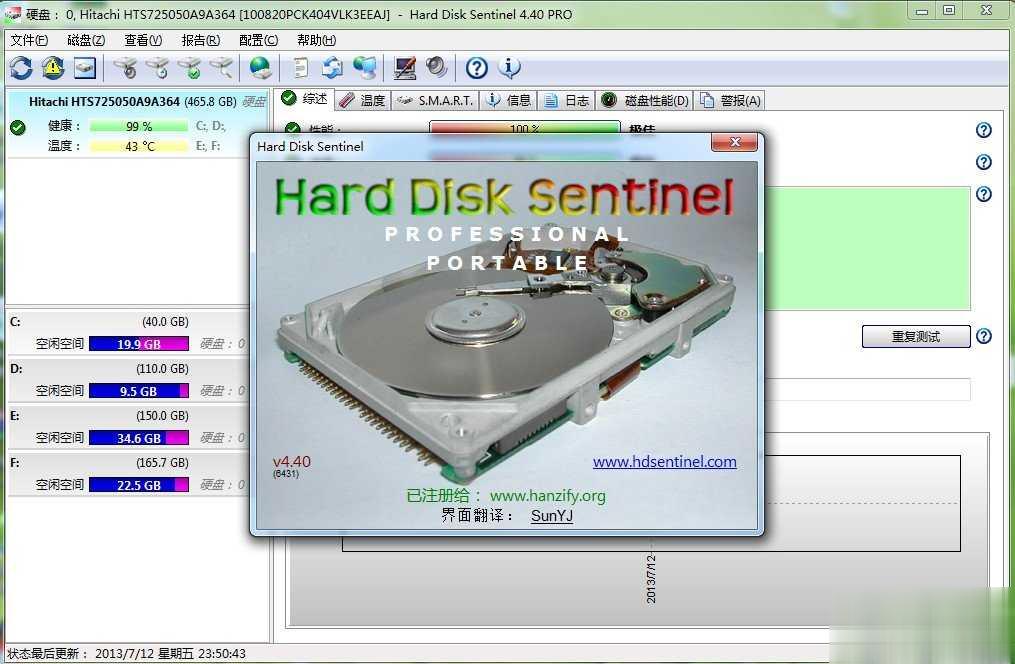Click the SunYJ translator link
The height and width of the screenshot is (664, 1015).
[552, 516]
